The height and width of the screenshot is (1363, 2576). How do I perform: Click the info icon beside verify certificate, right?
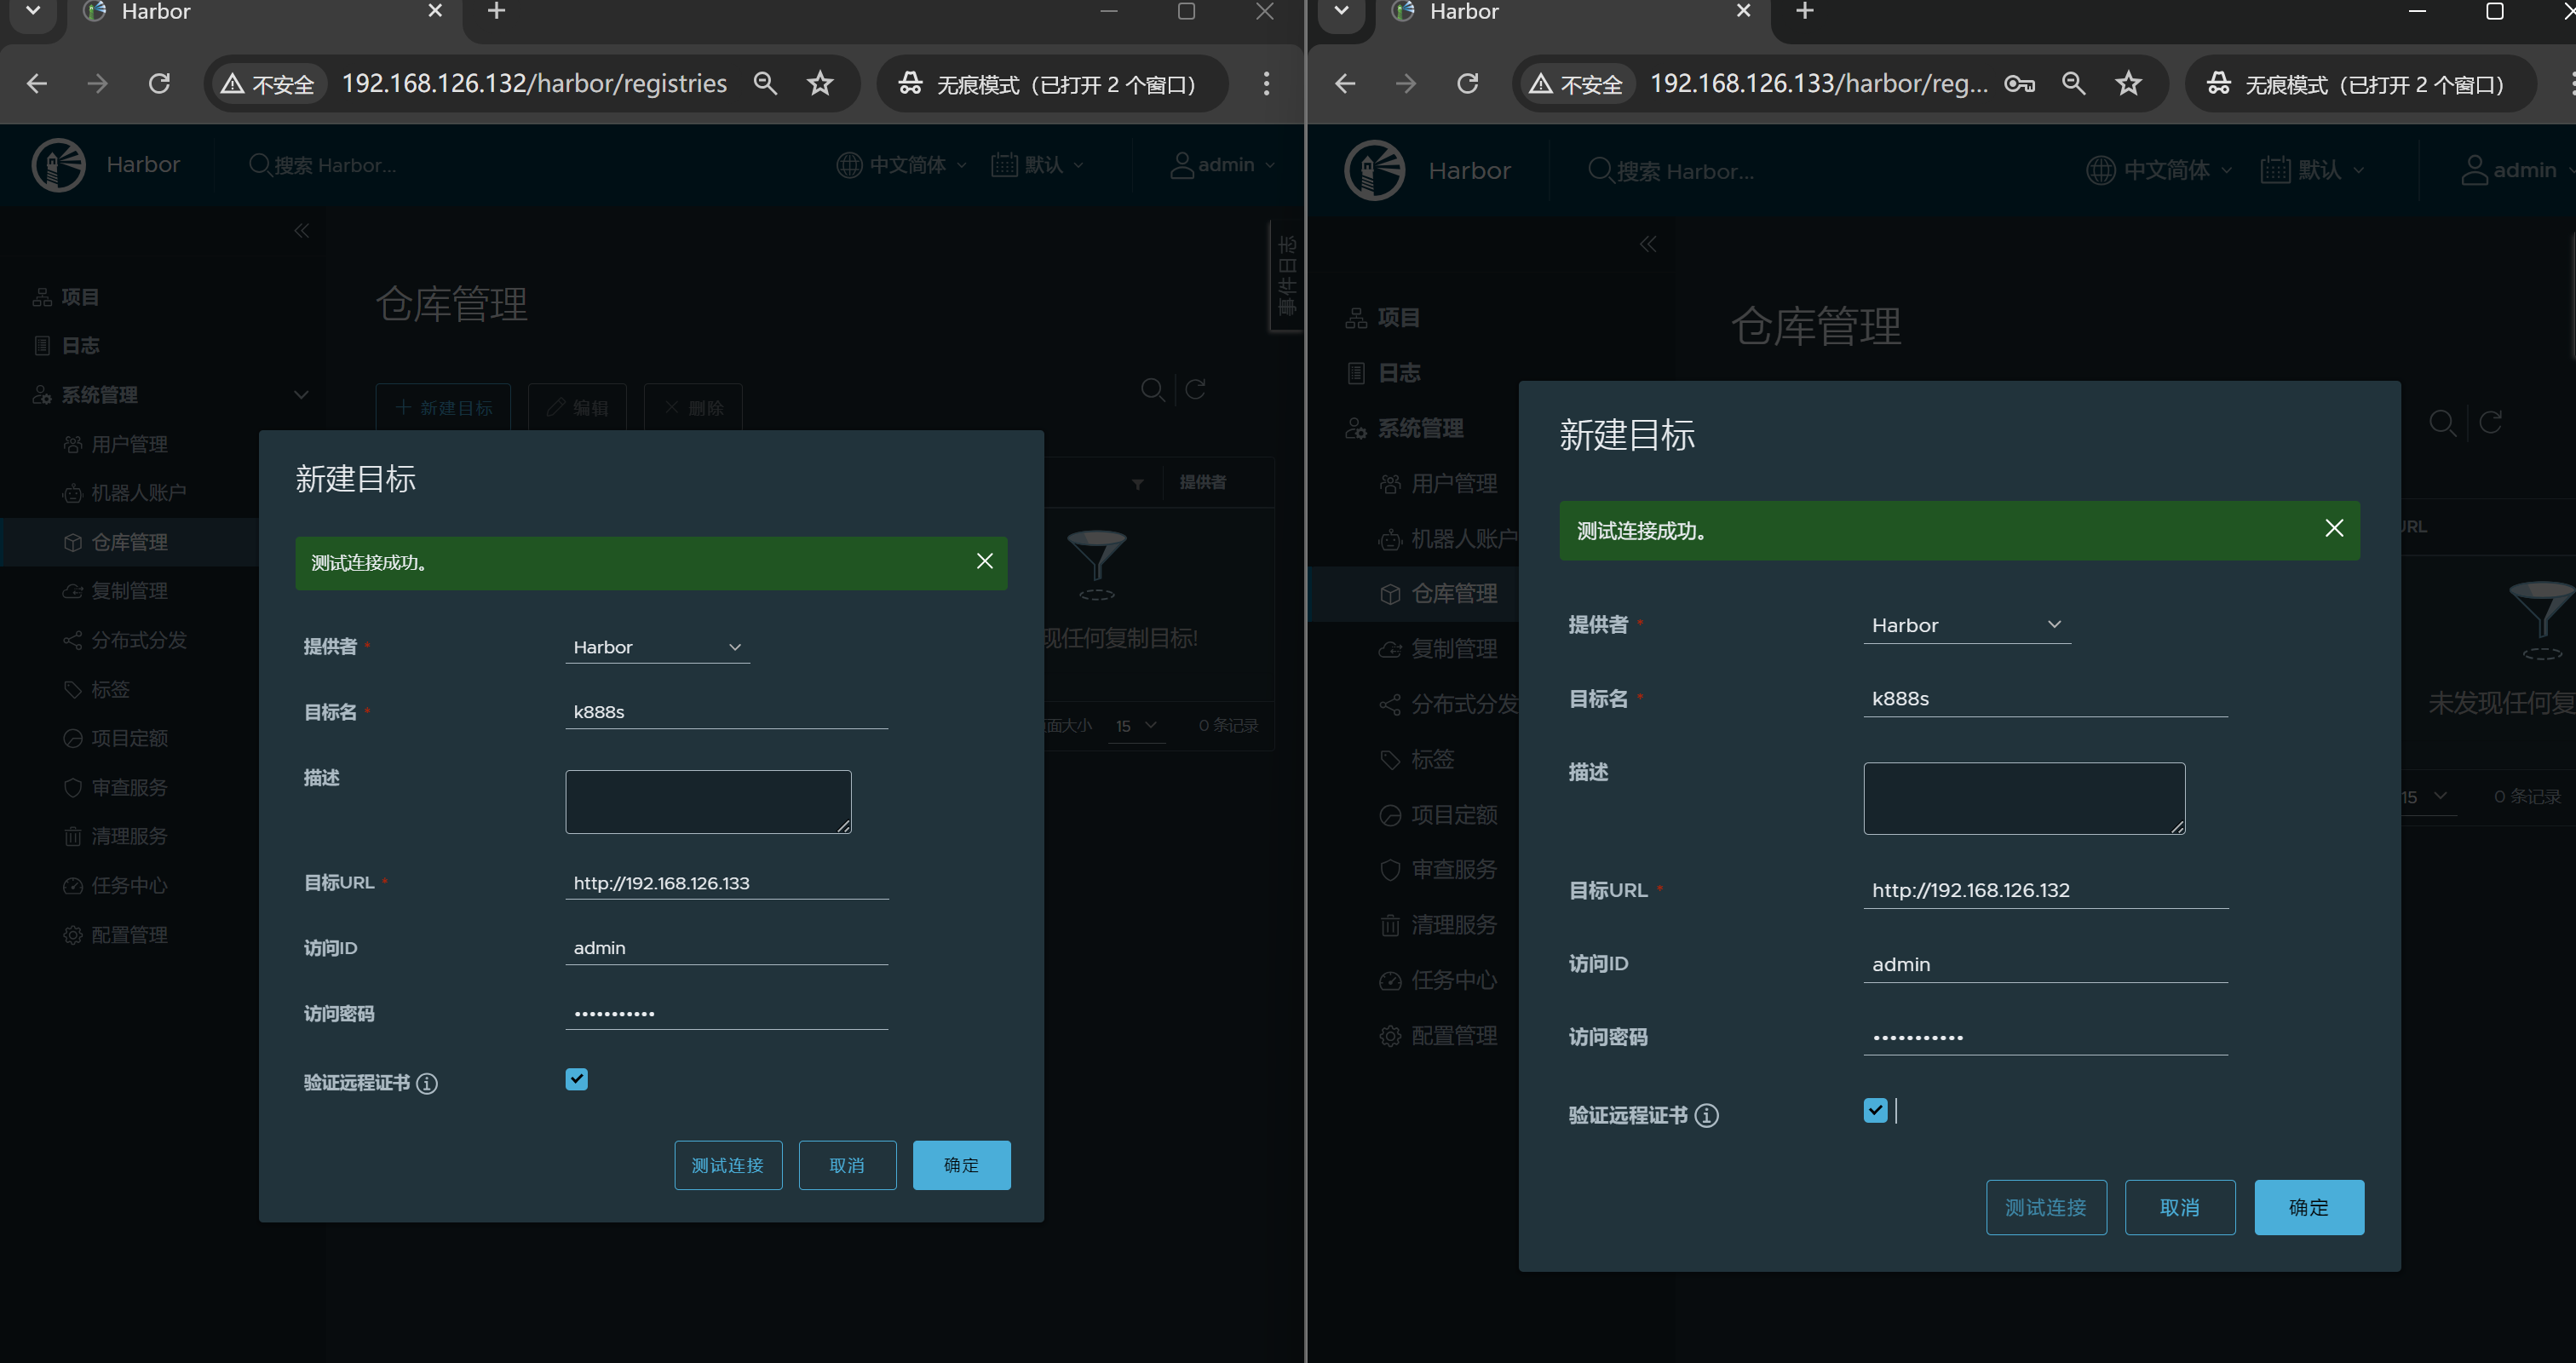point(1707,1115)
